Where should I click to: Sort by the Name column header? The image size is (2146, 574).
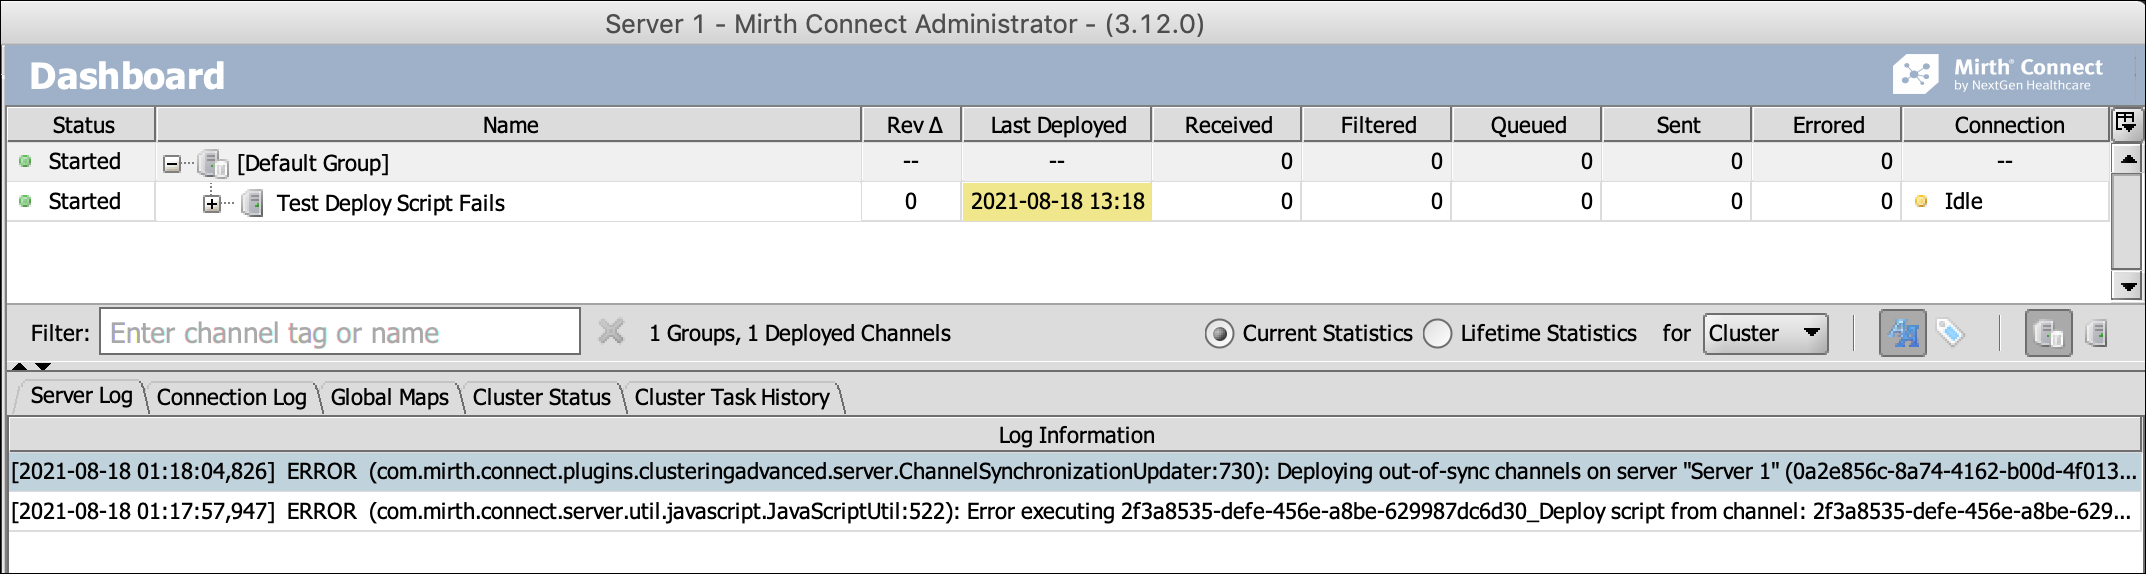coord(509,124)
